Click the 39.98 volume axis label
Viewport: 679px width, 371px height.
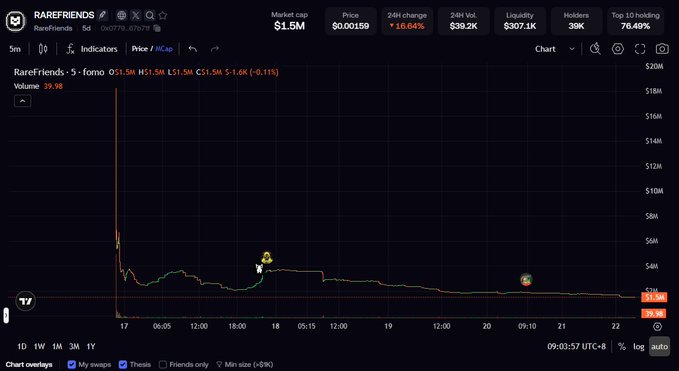click(x=654, y=313)
